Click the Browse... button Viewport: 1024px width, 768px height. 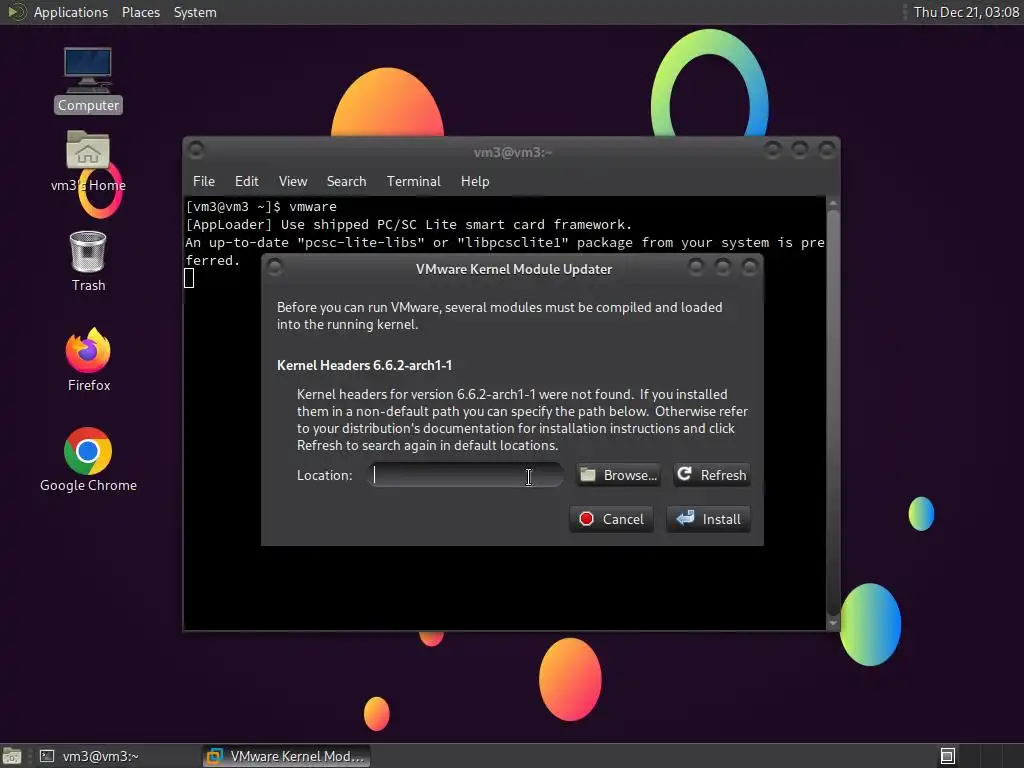coord(618,475)
